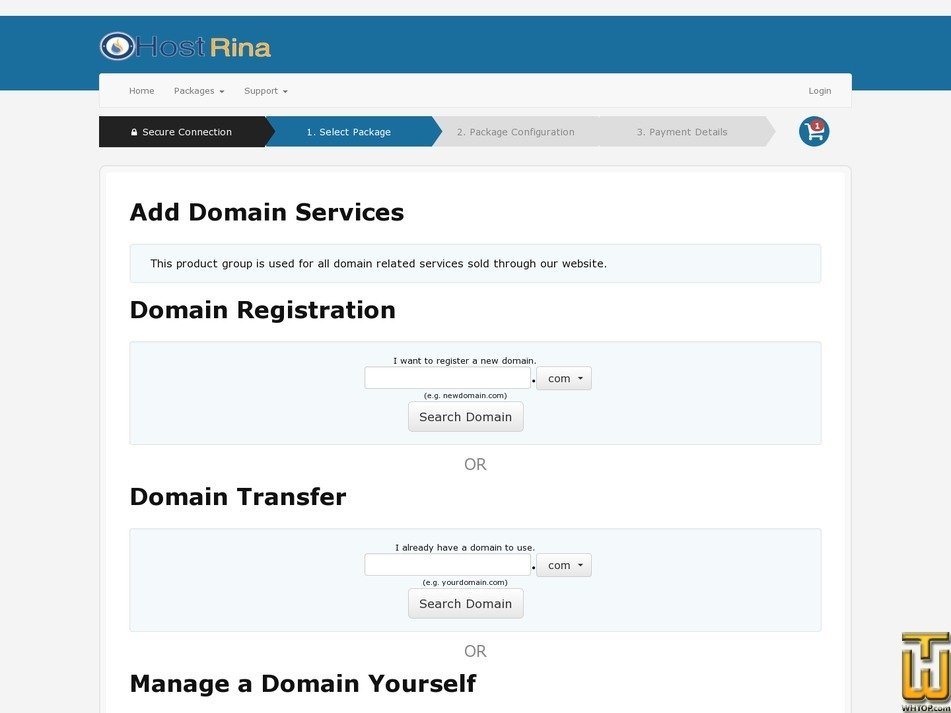Image resolution: width=951 pixels, height=713 pixels.
Task: Expand the Support menu
Action: [266, 91]
